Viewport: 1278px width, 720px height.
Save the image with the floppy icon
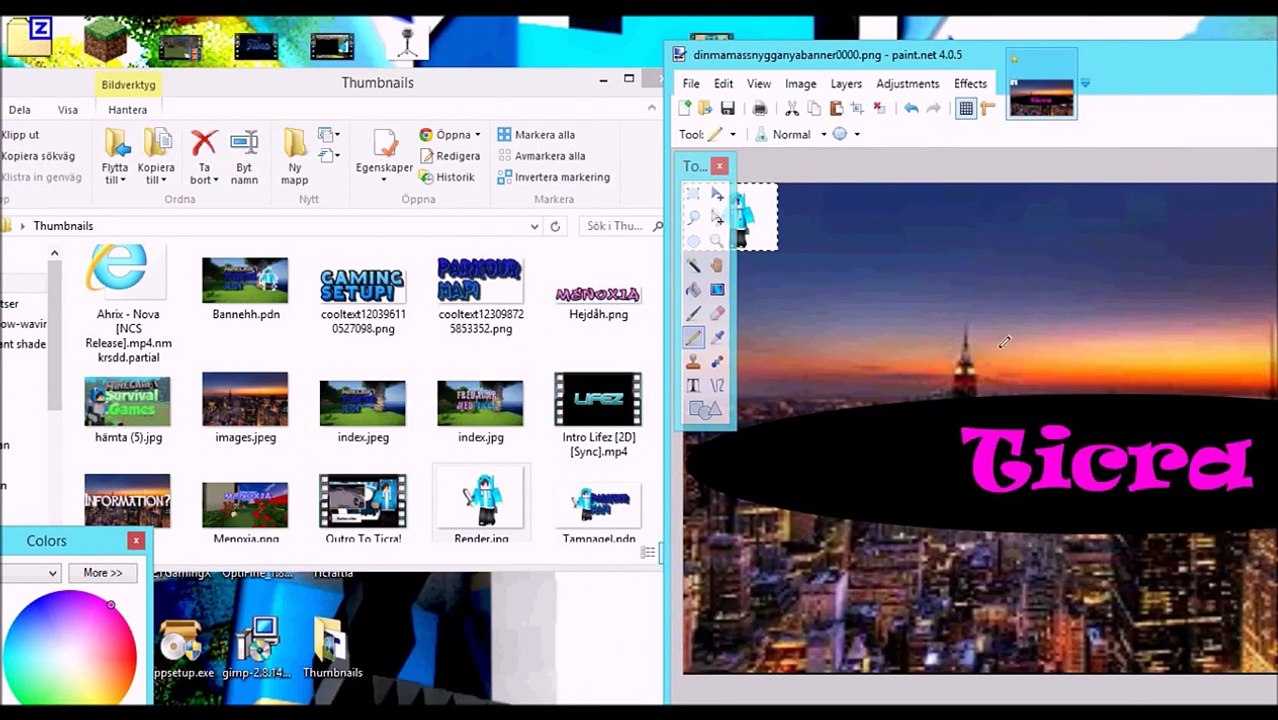tap(728, 108)
